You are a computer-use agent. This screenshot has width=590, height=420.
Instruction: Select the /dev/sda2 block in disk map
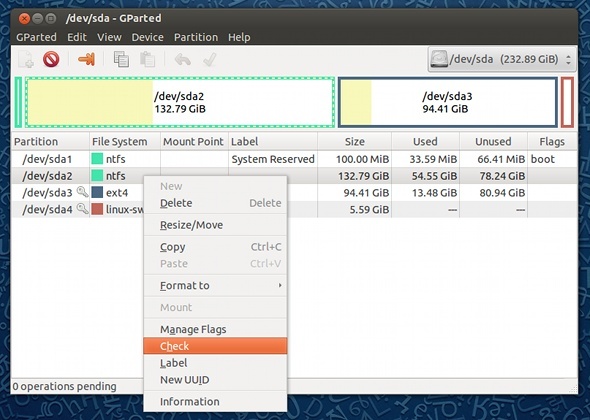tap(180, 102)
